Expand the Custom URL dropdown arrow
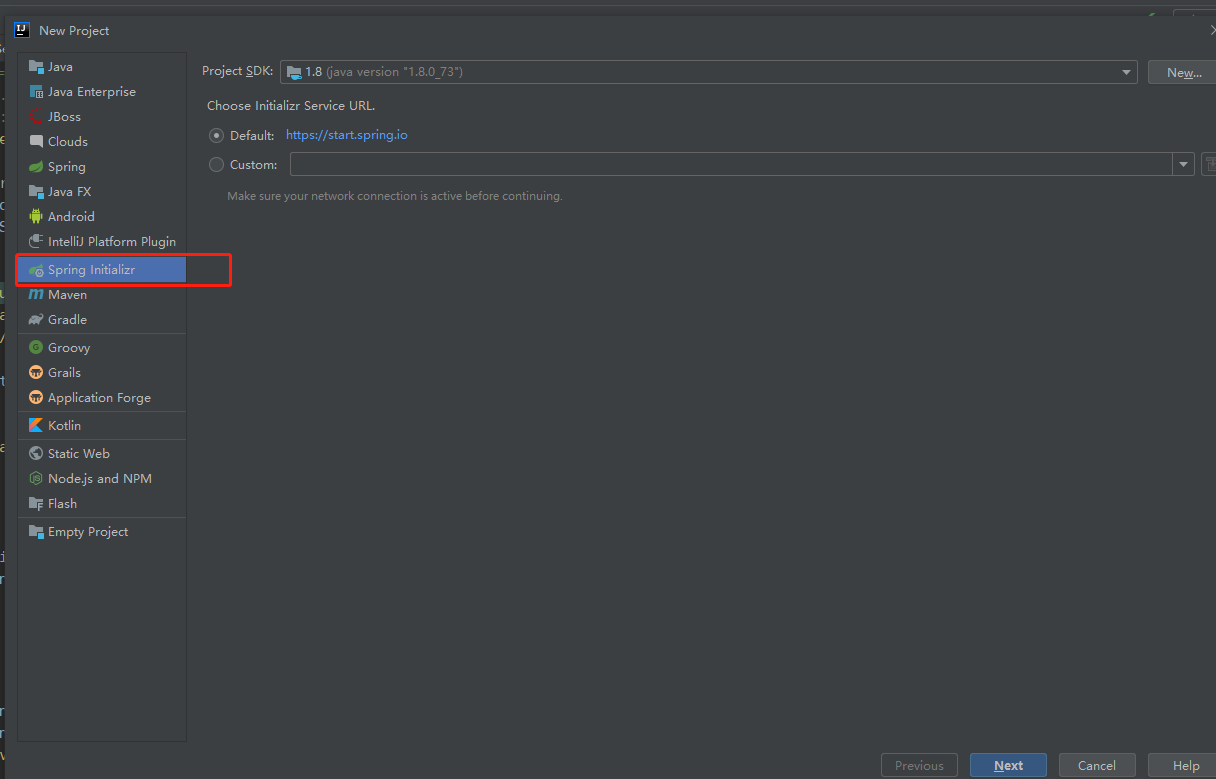 pyautogui.click(x=1184, y=165)
